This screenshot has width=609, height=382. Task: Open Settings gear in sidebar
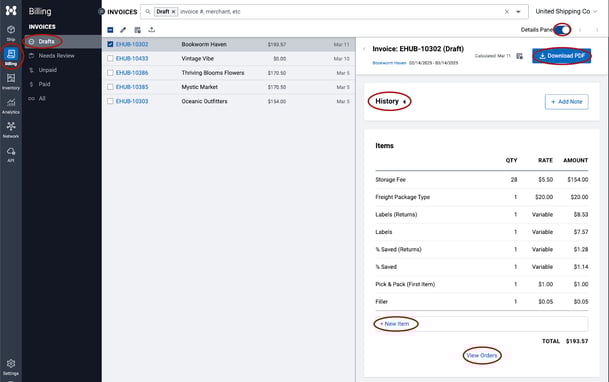[11, 367]
